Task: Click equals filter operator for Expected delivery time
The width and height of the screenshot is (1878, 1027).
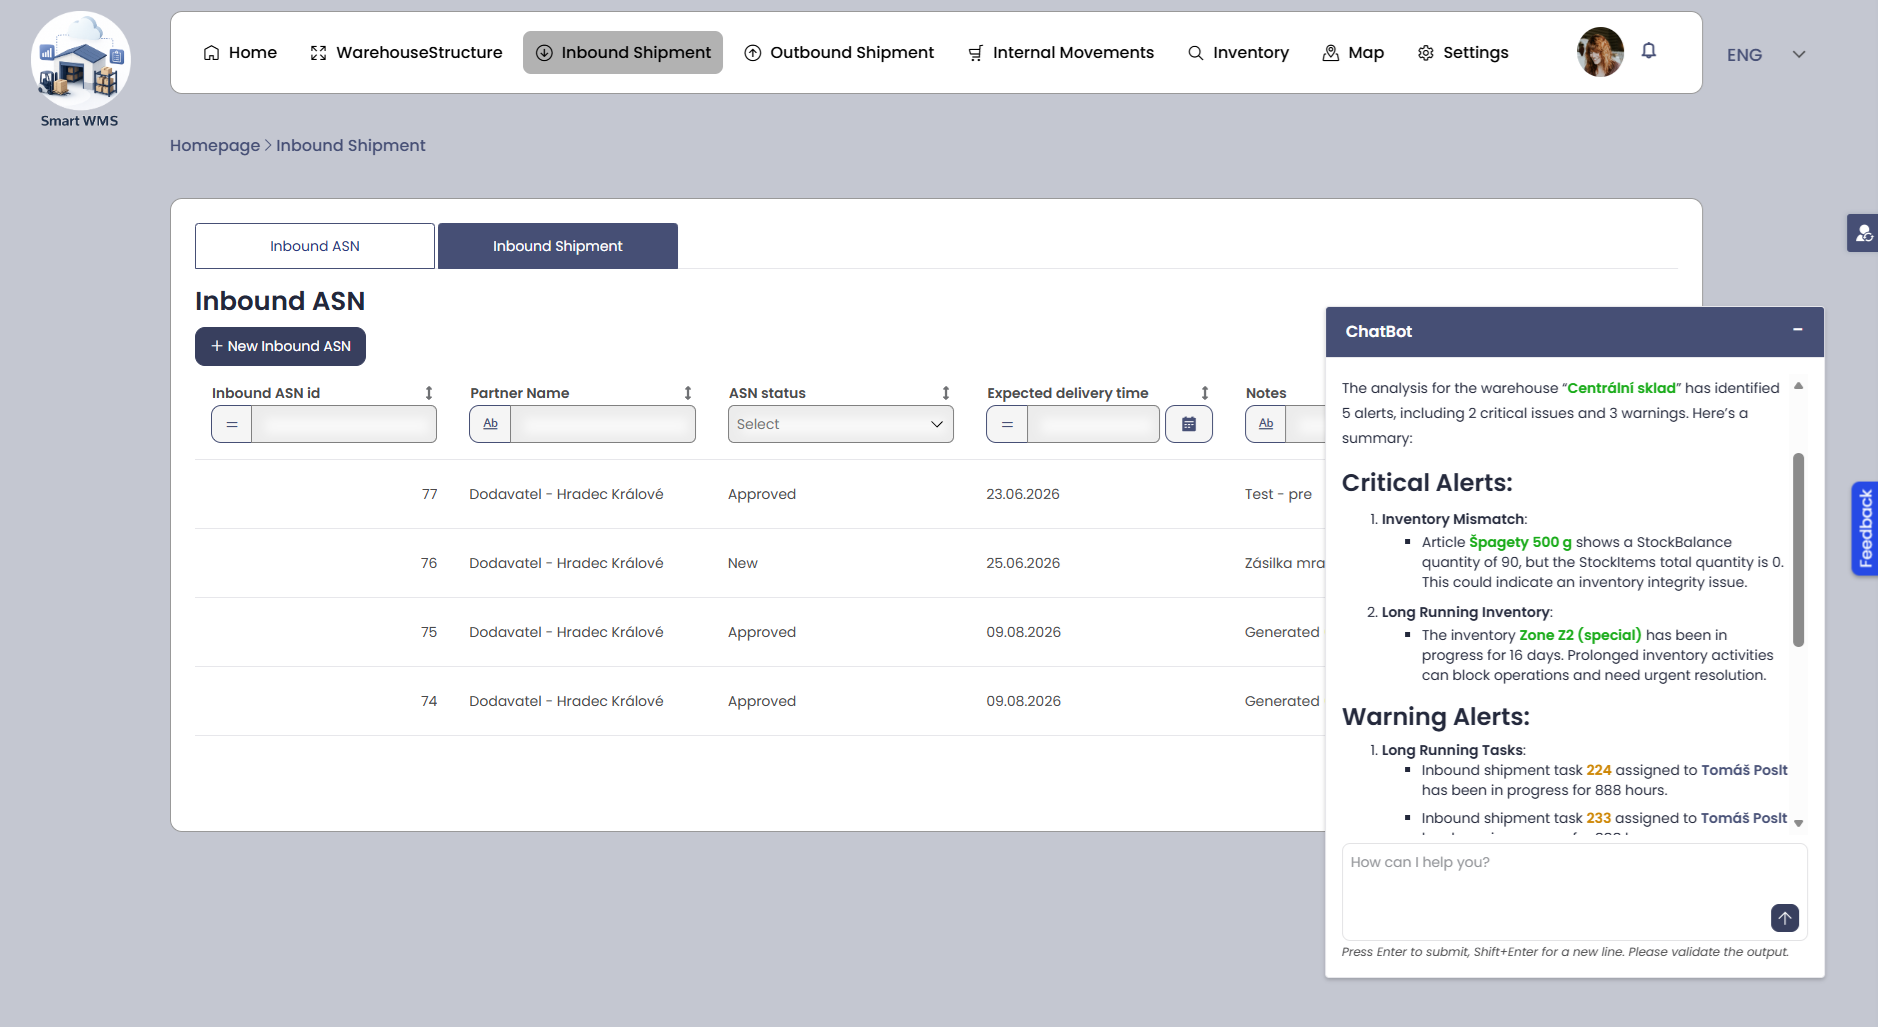Action: [1007, 424]
